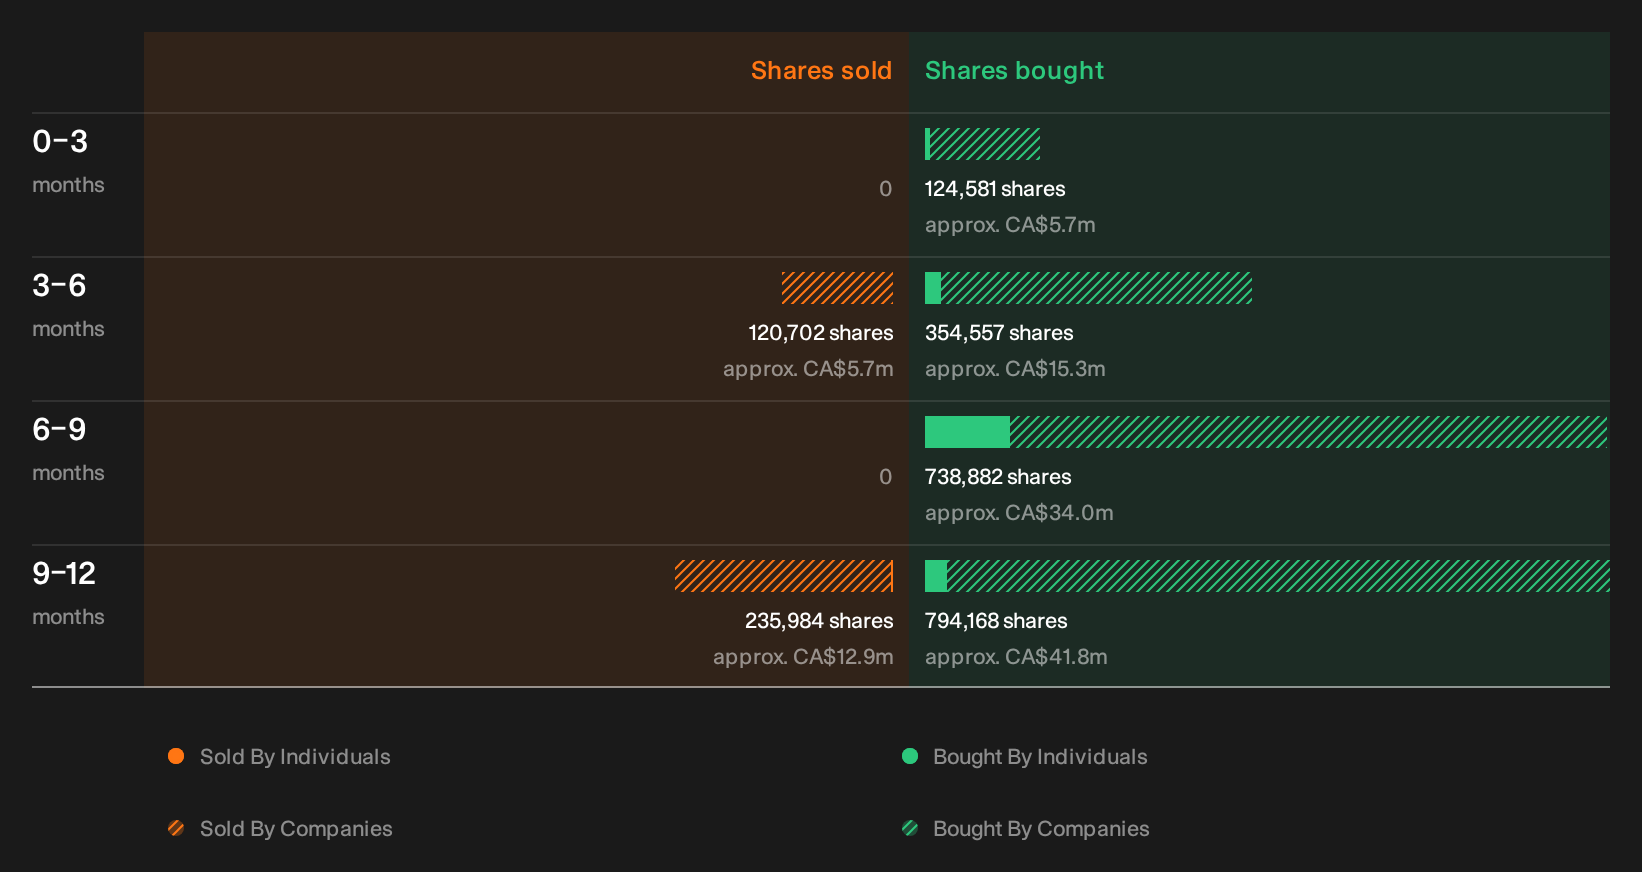Click the solid green bar segment for 6-9 months

967,432
